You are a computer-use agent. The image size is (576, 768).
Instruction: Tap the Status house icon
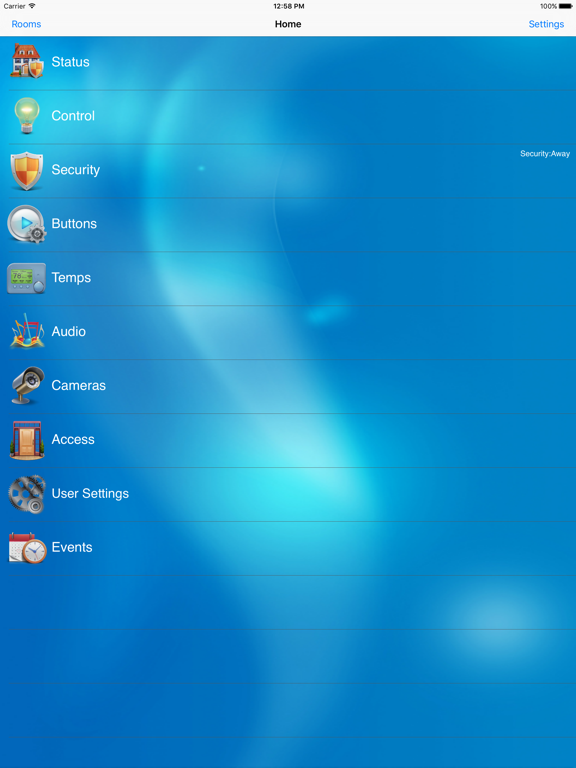[x=27, y=61]
